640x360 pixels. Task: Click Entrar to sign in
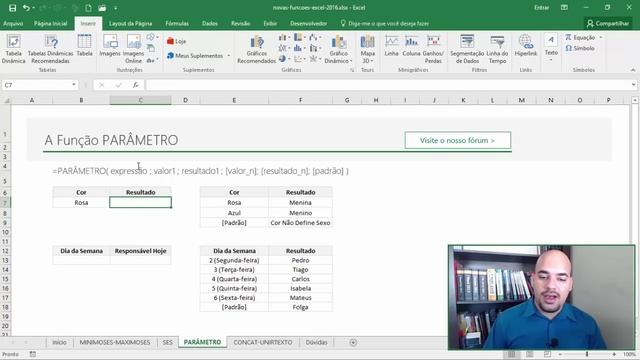pyautogui.click(x=542, y=8)
